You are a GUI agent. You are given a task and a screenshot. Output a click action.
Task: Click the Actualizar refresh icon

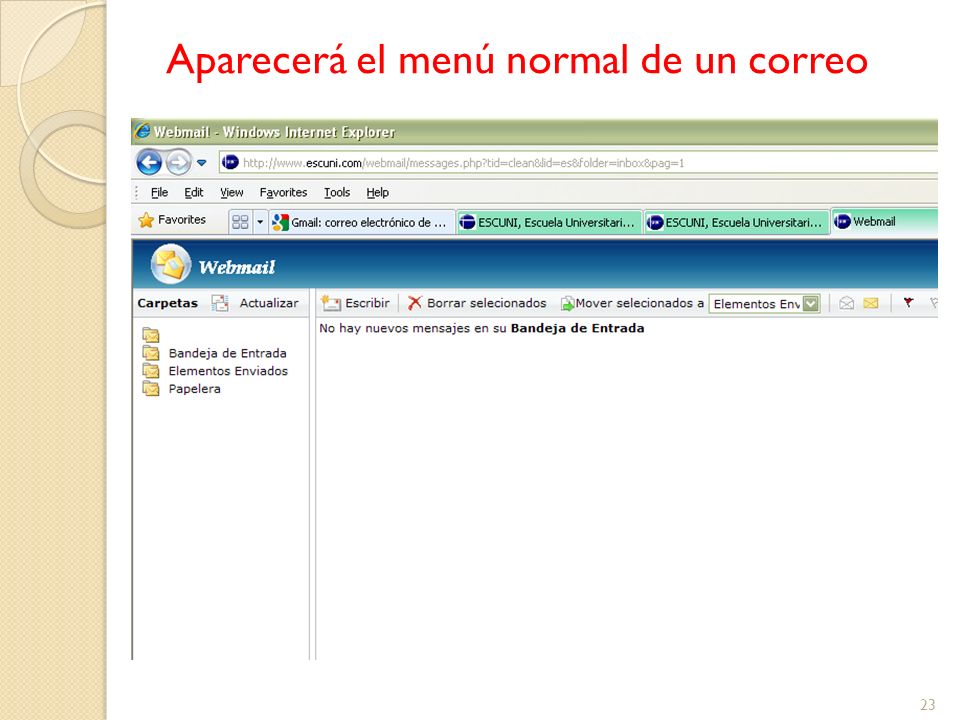tap(220, 303)
